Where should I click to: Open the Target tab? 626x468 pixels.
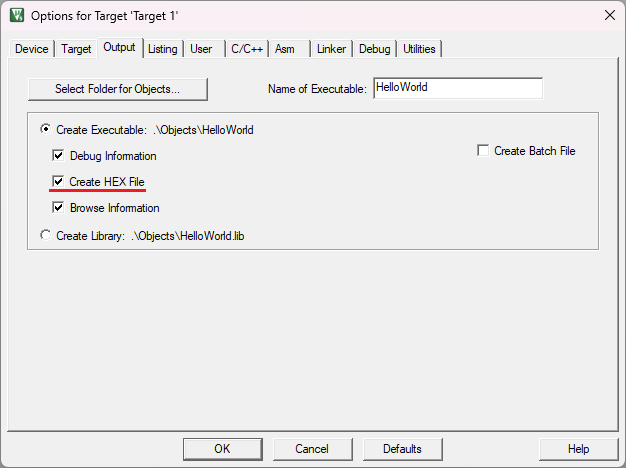(76, 49)
